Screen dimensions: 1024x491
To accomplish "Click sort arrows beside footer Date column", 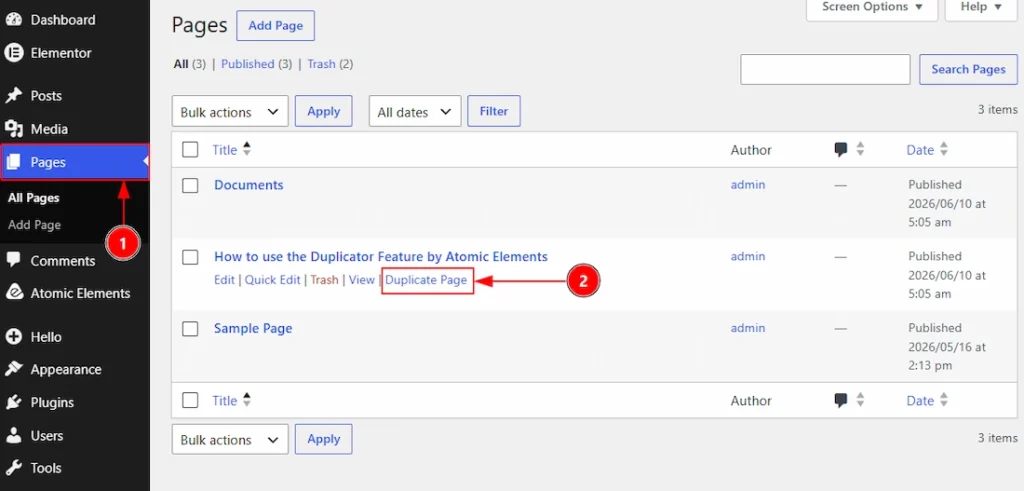I will pyautogui.click(x=944, y=400).
